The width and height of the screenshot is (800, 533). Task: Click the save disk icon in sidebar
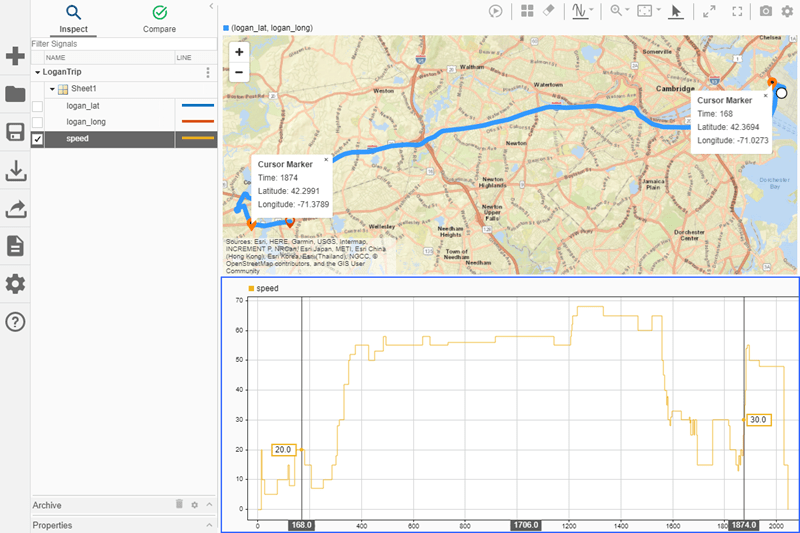click(x=15, y=133)
